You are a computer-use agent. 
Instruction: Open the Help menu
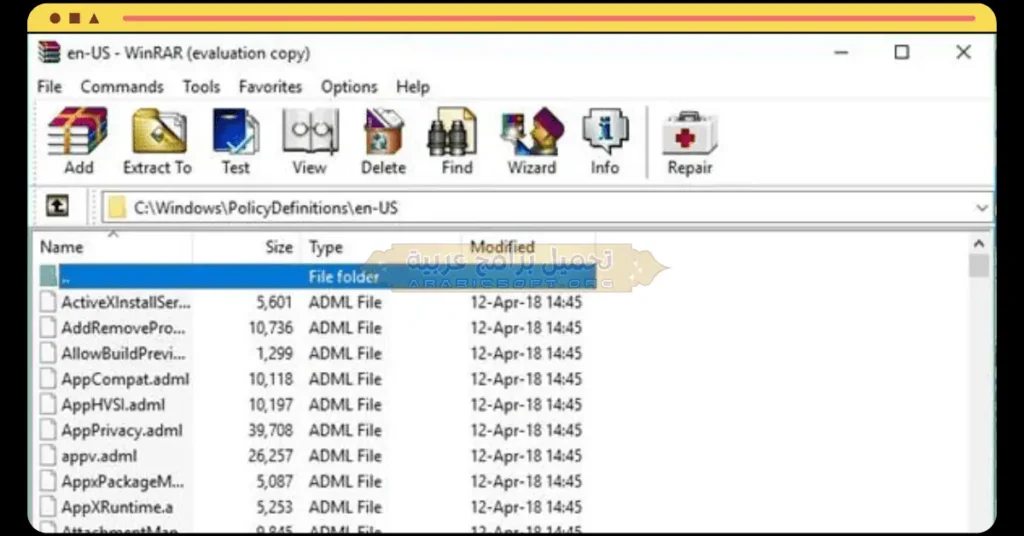[413, 87]
